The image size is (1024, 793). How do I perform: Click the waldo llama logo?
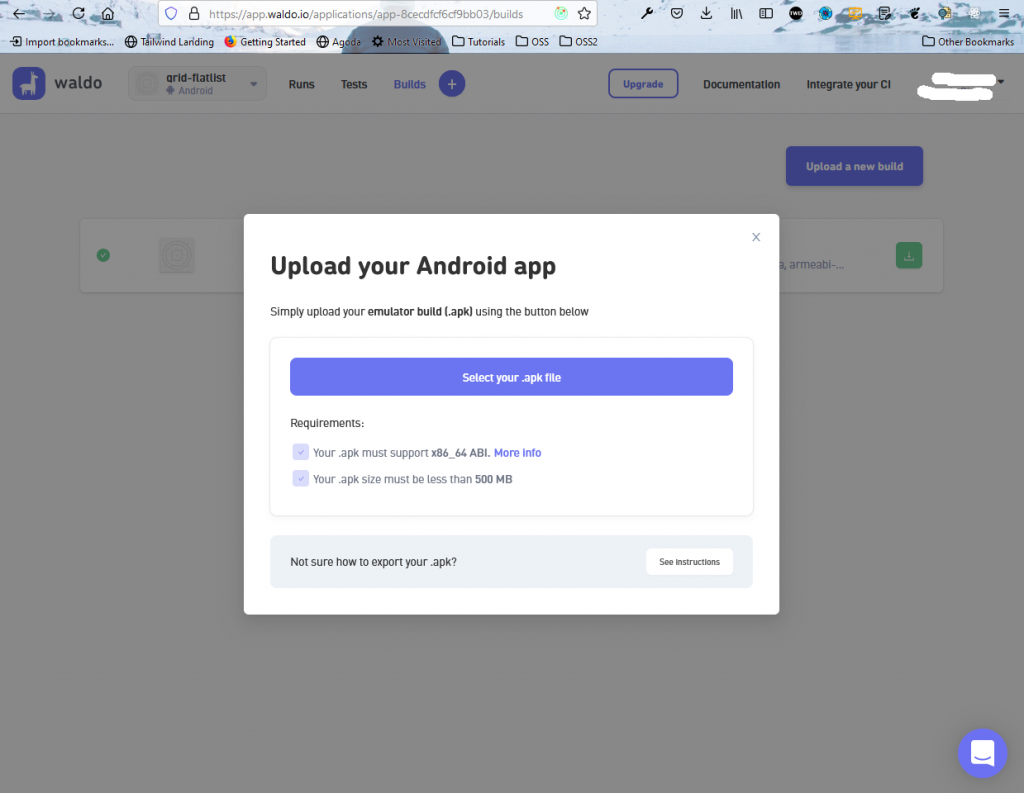29,84
